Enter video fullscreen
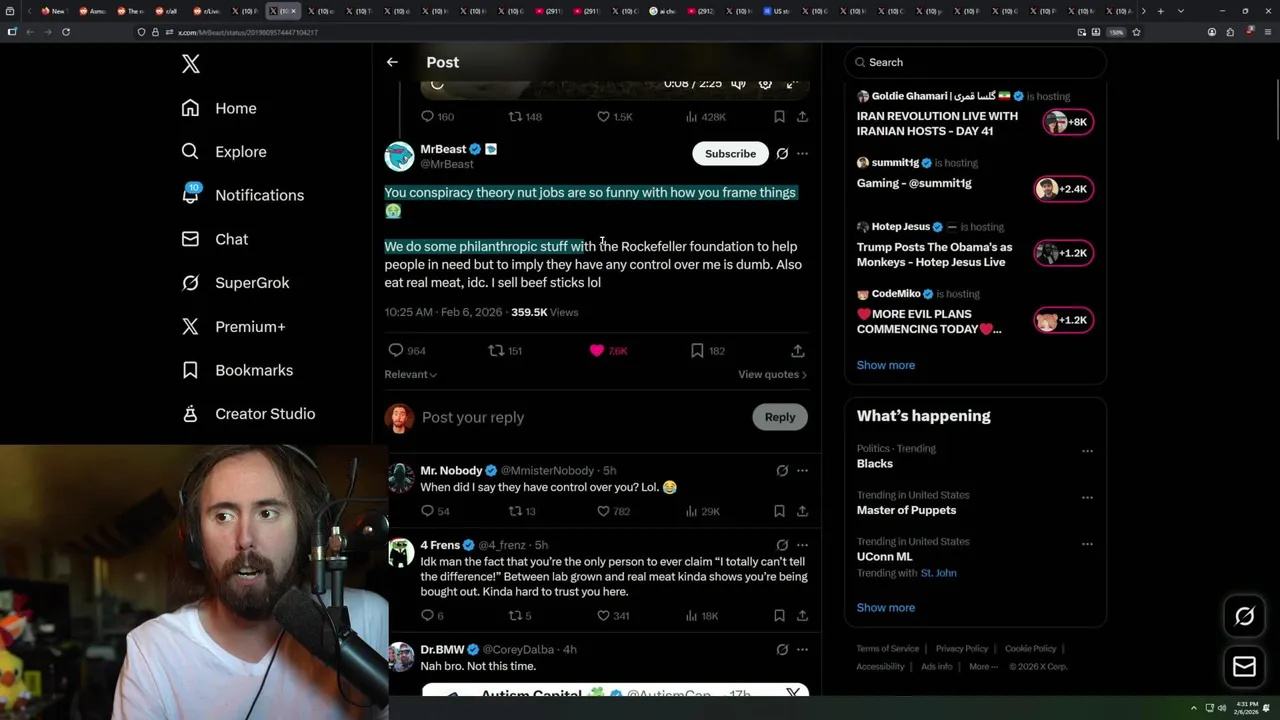The height and width of the screenshot is (720, 1280). (792, 84)
